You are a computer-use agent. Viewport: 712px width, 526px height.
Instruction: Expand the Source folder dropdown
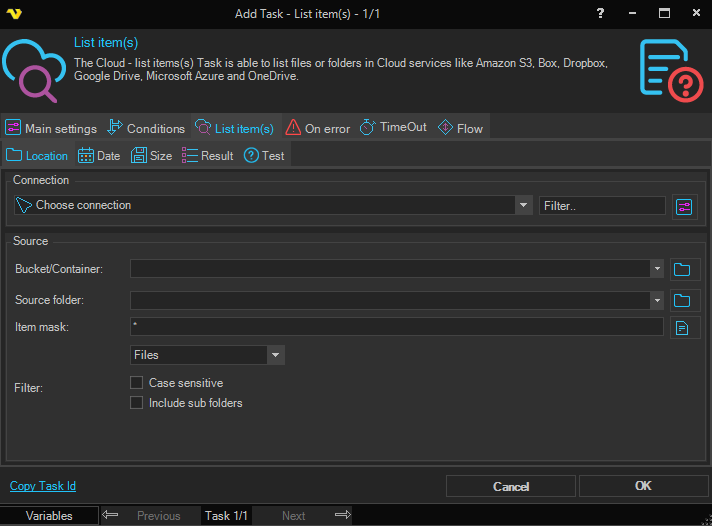(x=657, y=301)
